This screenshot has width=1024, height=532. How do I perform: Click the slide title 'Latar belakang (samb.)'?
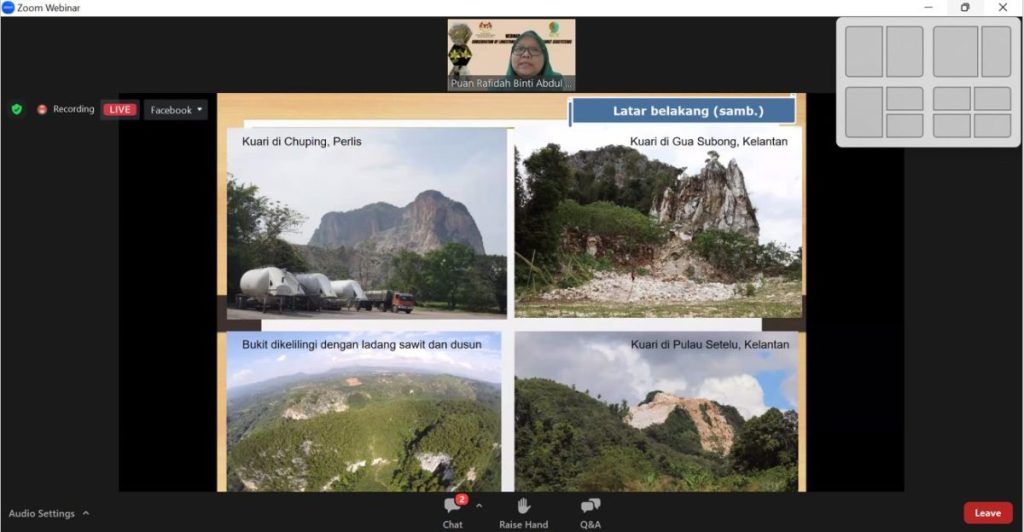[688, 111]
